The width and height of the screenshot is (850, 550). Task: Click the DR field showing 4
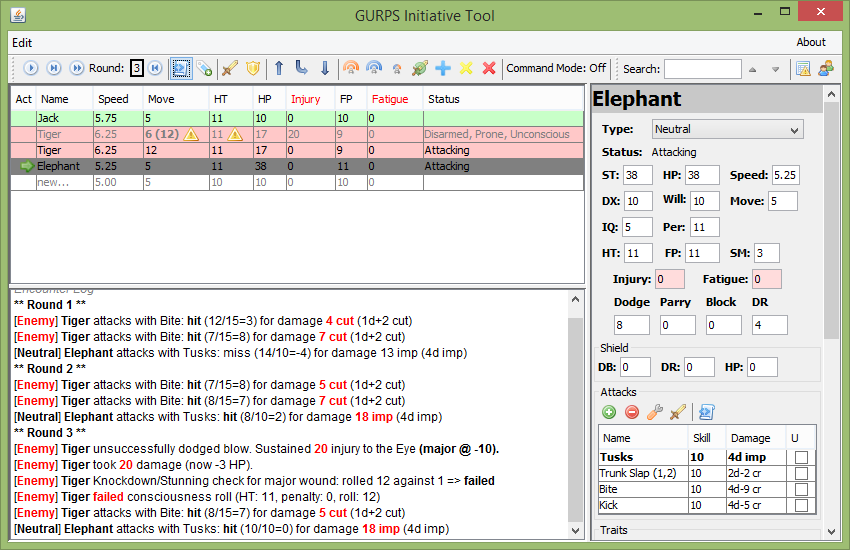click(x=769, y=325)
